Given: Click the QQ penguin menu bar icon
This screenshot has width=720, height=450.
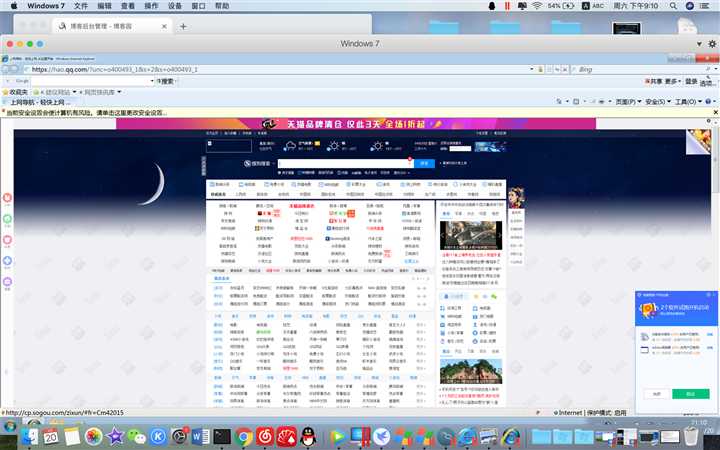Looking at the screenshot, I should pos(492,6).
